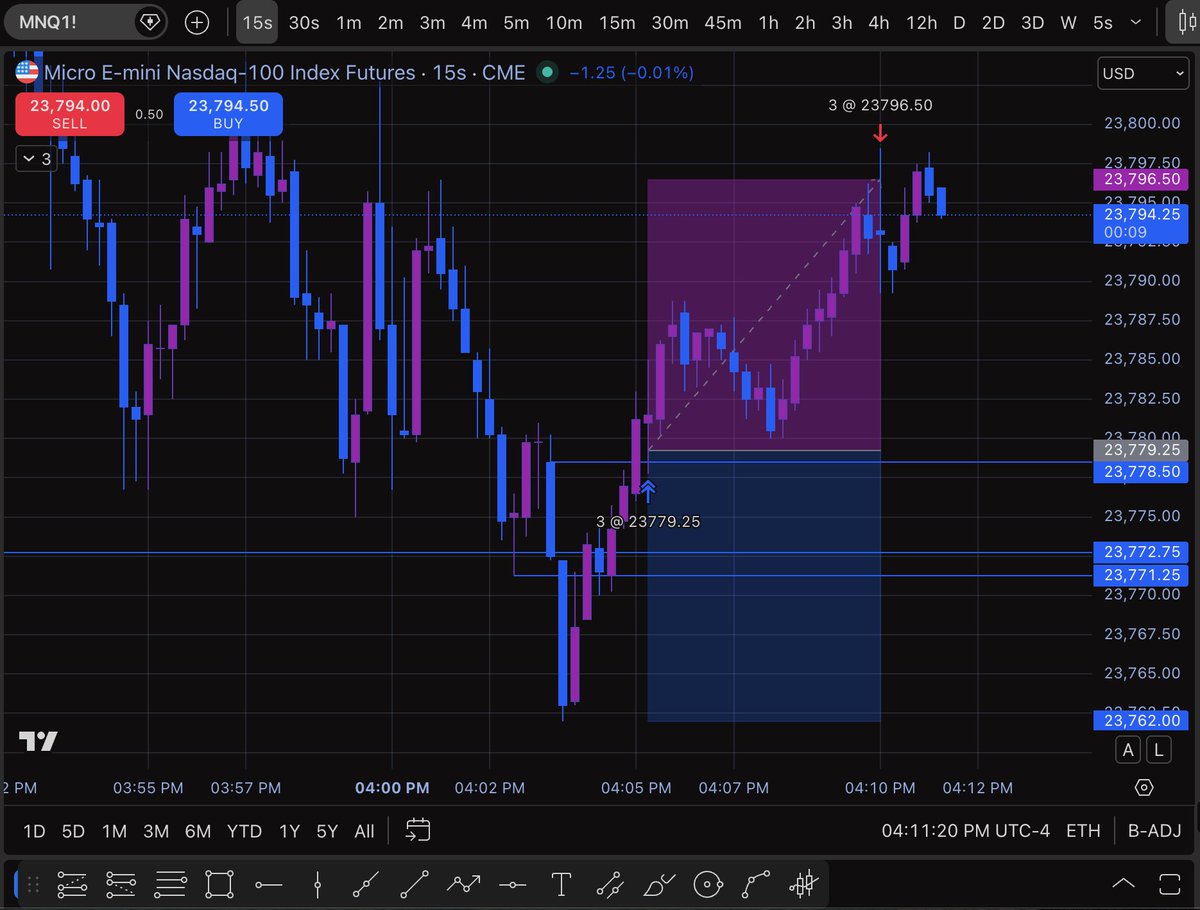This screenshot has width=1200, height=910.
Task: Enter fullscreen mode icon
Action: pyautogui.click(x=1172, y=883)
